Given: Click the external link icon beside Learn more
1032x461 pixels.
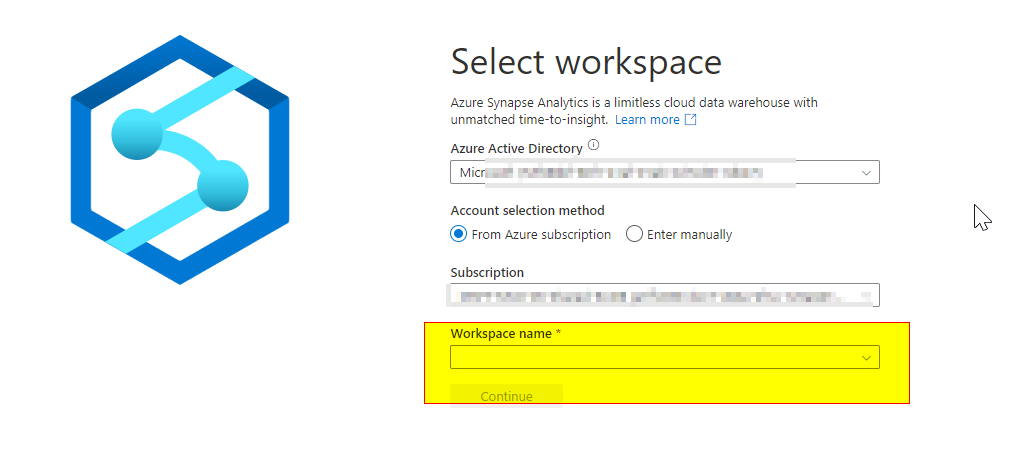Looking at the screenshot, I should pos(690,120).
